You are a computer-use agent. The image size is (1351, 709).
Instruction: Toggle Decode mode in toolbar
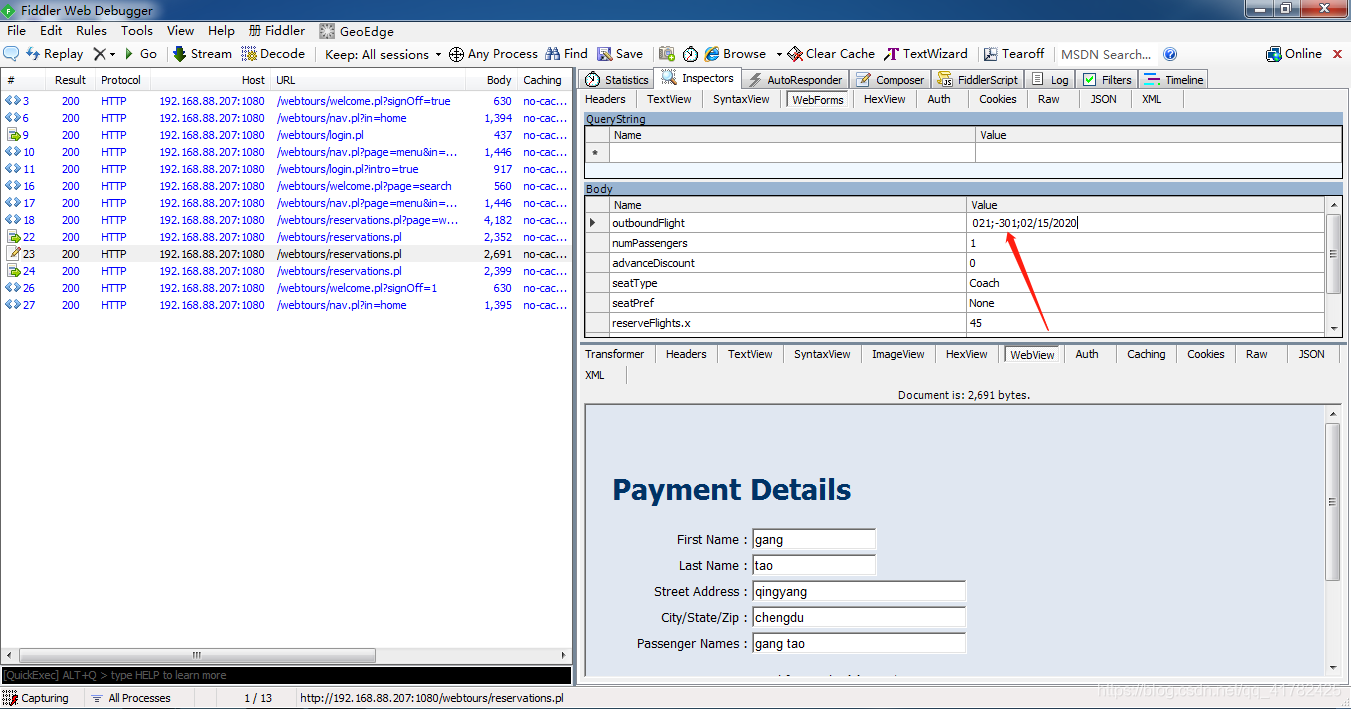point(273,54)
